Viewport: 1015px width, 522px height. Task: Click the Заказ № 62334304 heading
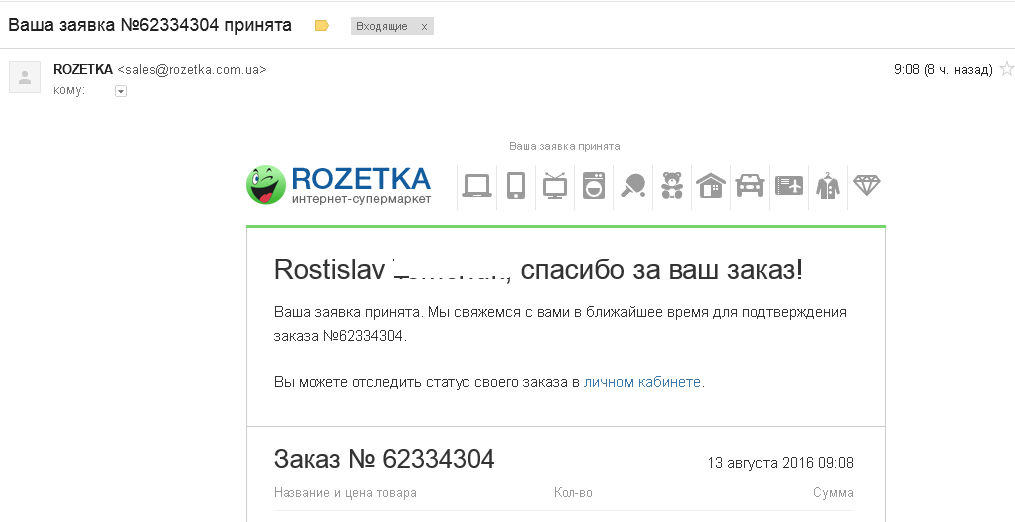(385, 459)
